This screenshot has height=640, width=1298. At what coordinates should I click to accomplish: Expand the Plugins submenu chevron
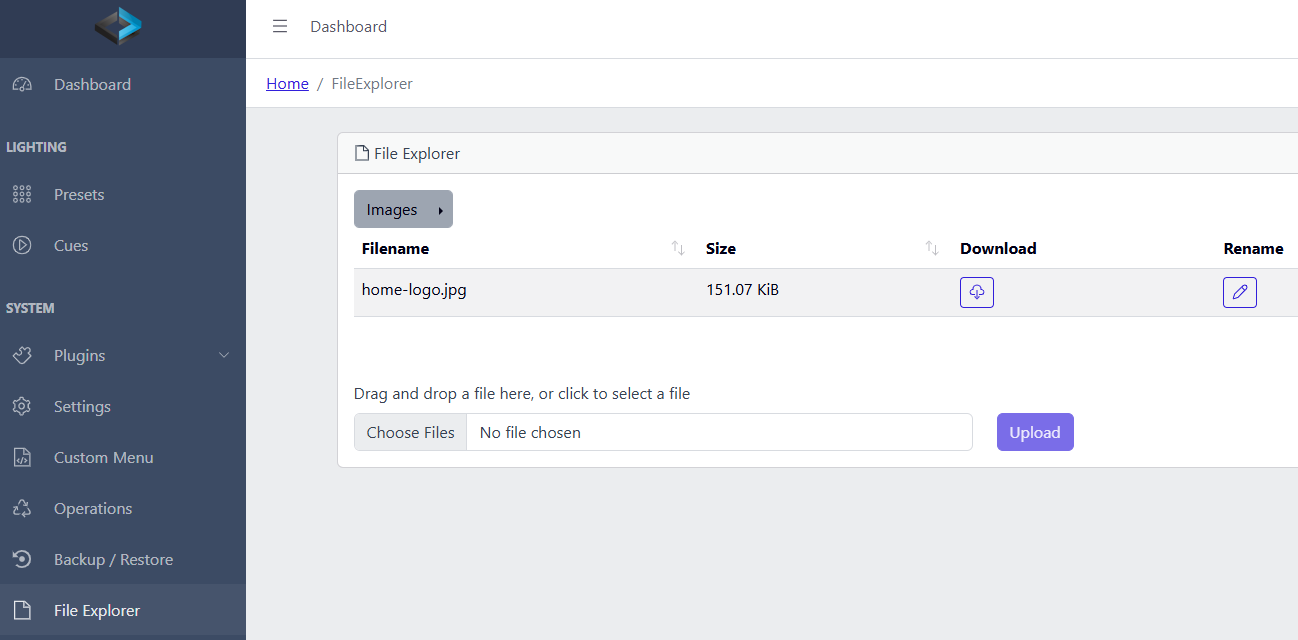(224, 355)
